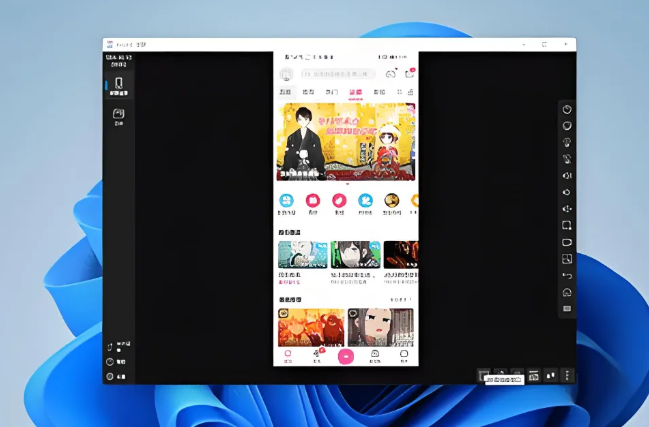Image resolution: width=649 pixels, height=427 pixels.
Task: Click the rounded rectangle icon in right toolbar
Action: click(x=567, y=242)
